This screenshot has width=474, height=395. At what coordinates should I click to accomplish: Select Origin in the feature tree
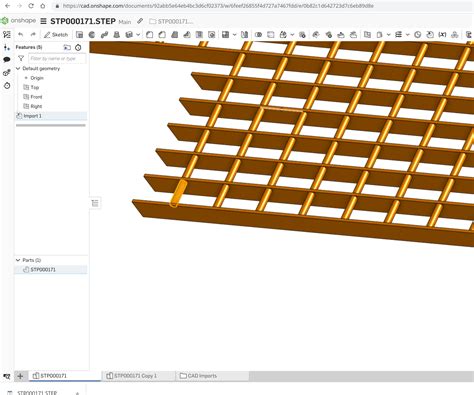click(37, 78)
